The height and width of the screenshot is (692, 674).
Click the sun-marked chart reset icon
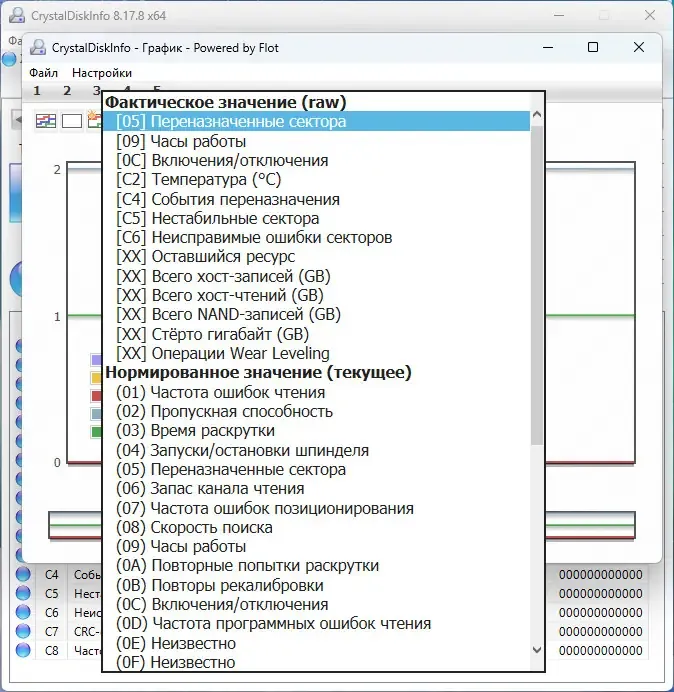[94, 120]
